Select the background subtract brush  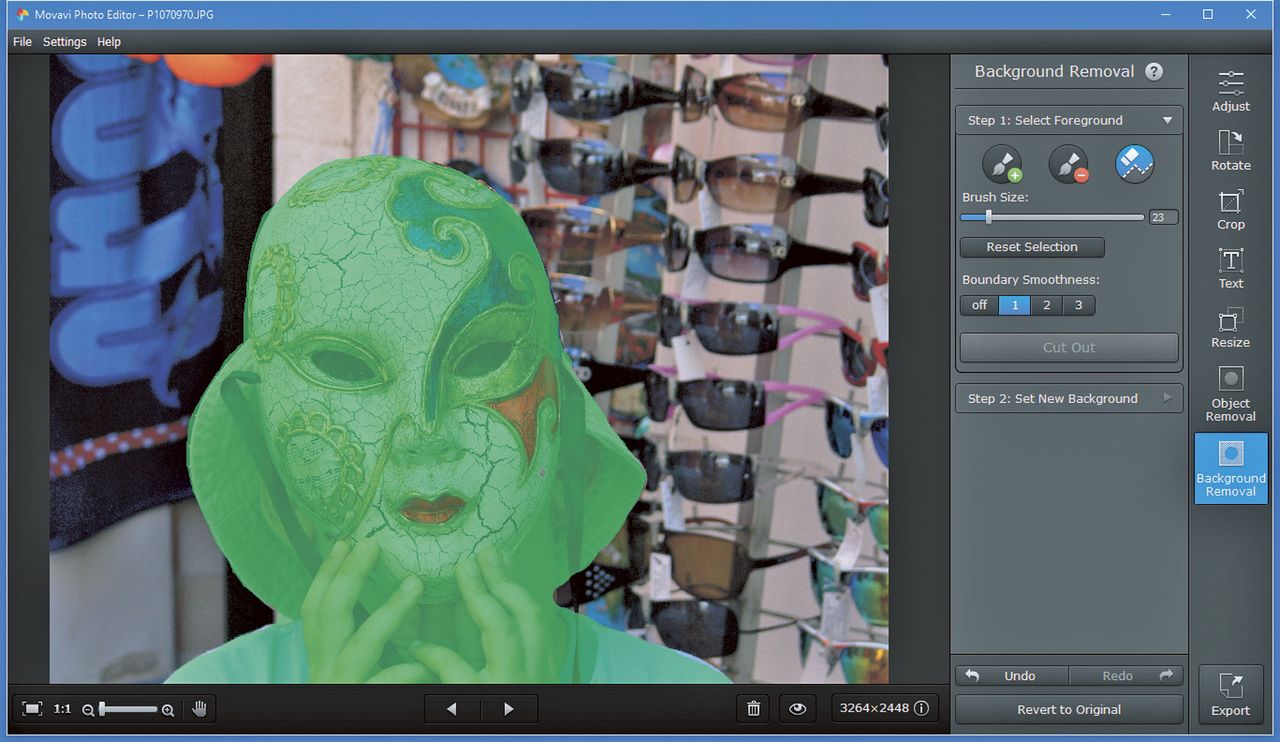coord(1068,164)
